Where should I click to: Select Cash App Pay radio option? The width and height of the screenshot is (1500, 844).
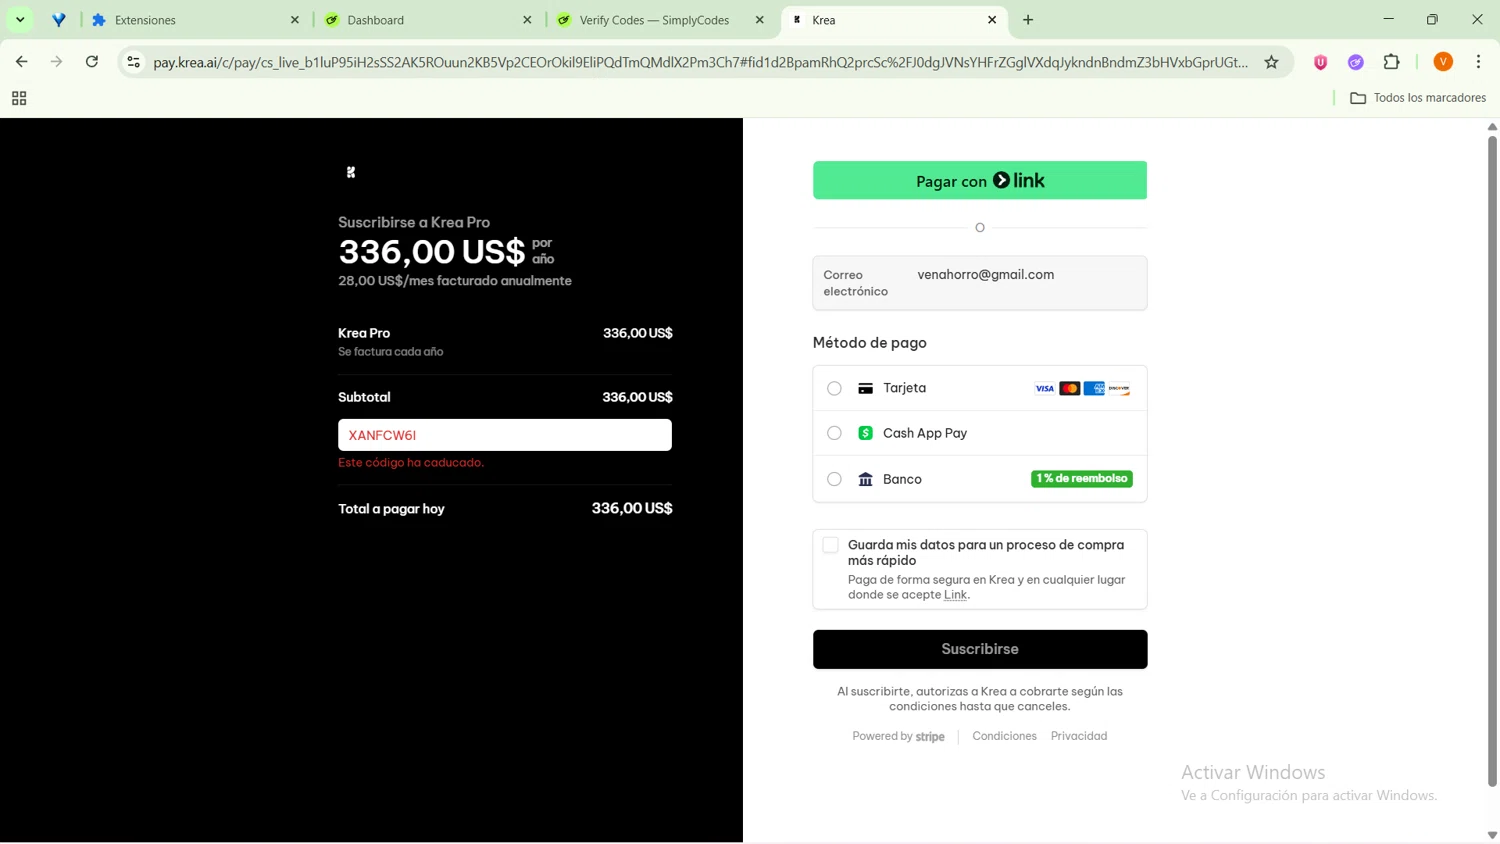point(834,433)
